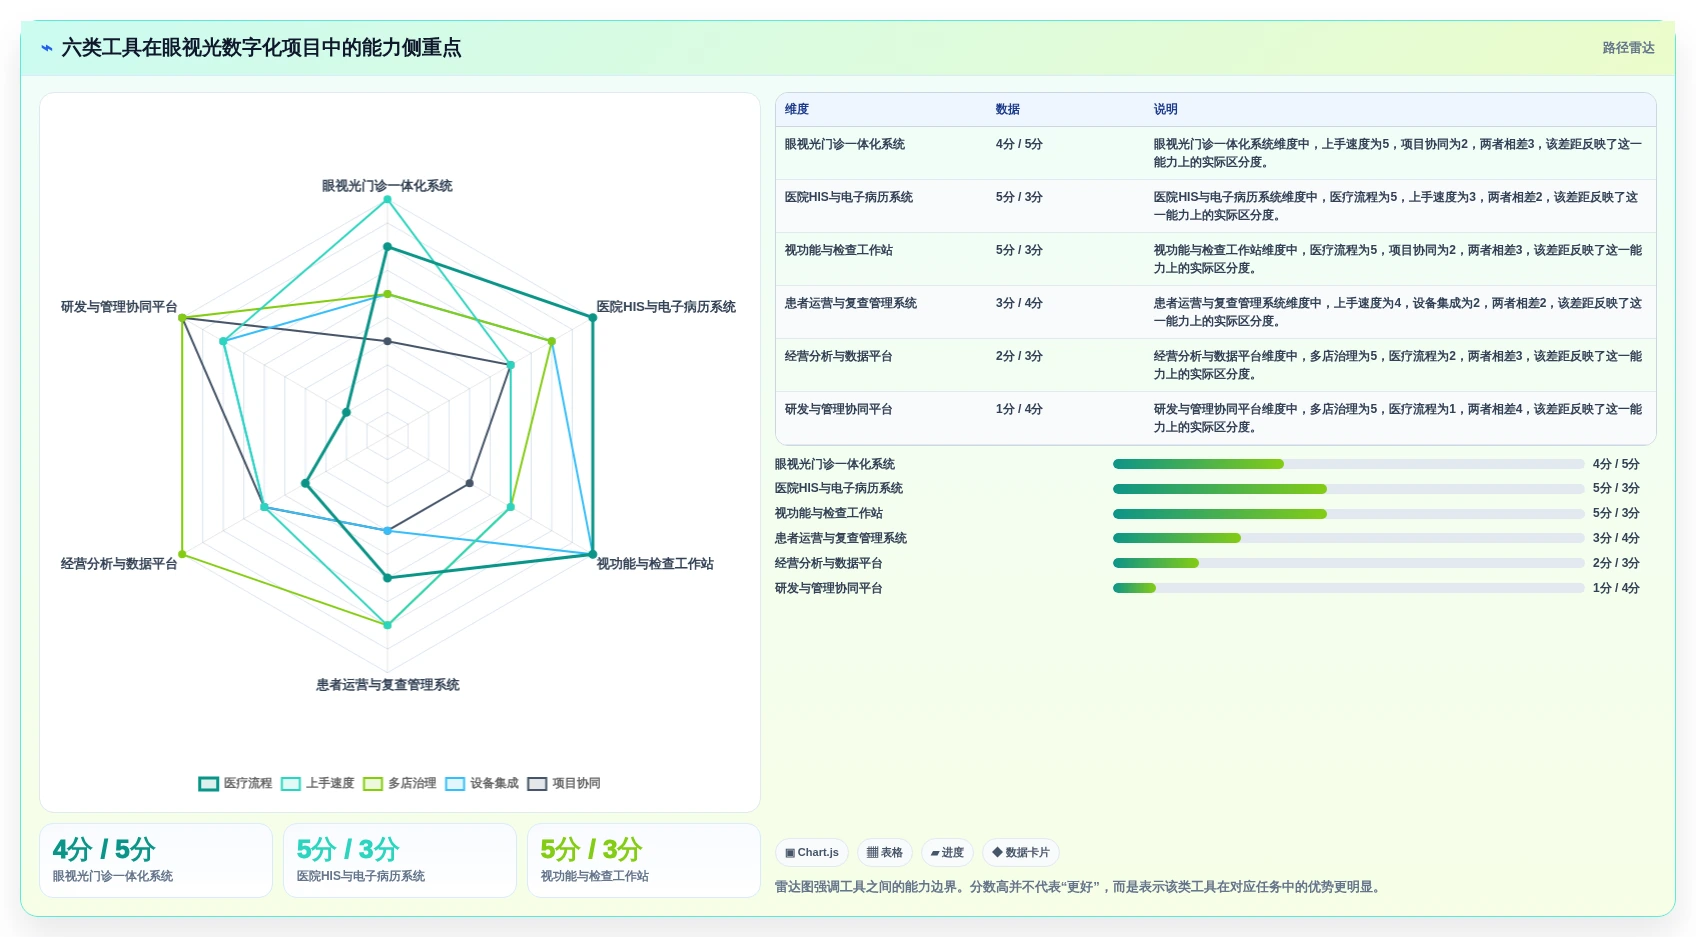Click the Chart.js tag chip
The image size is (1696, 937).
coord(812,853)
